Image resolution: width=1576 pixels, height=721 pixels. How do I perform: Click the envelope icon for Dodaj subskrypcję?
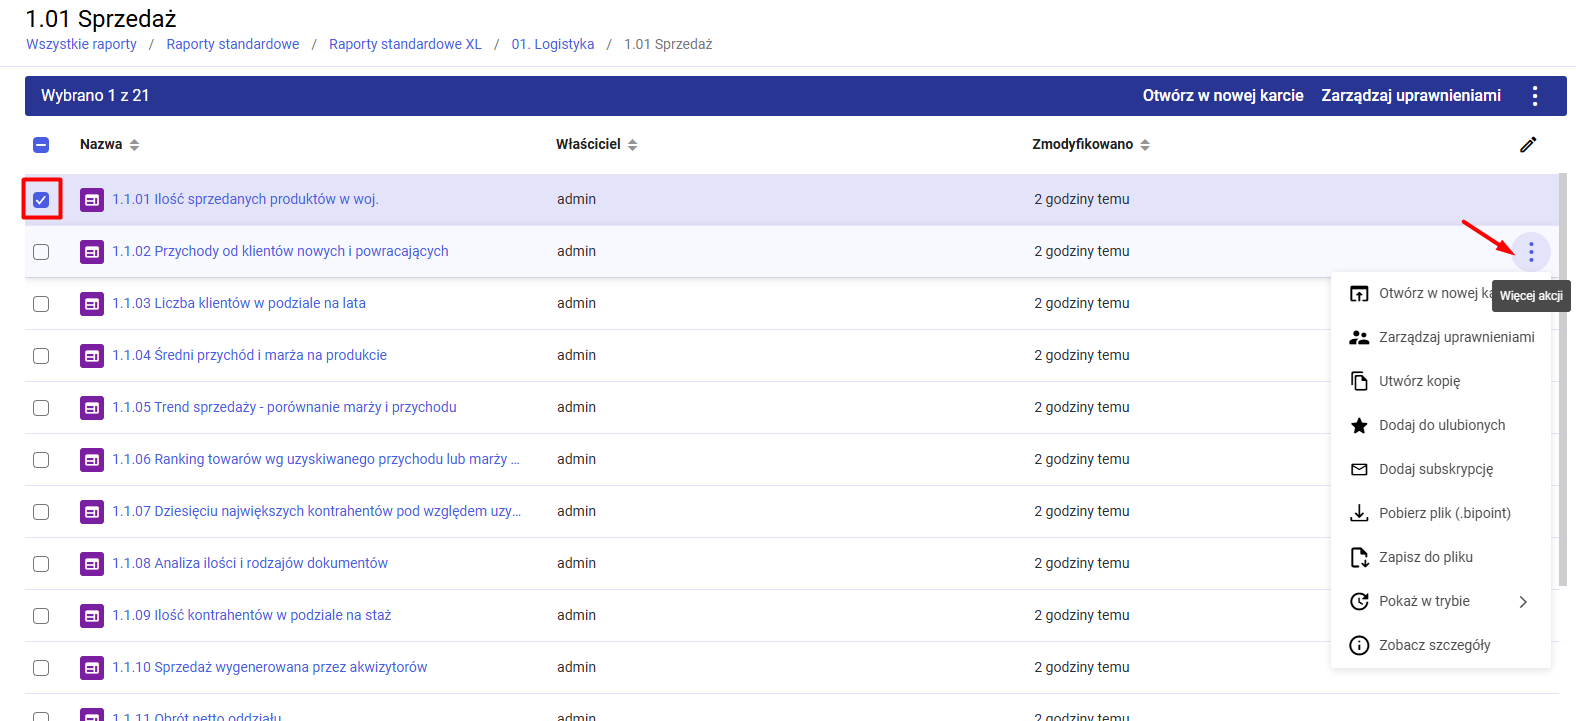coord(1359,470)
